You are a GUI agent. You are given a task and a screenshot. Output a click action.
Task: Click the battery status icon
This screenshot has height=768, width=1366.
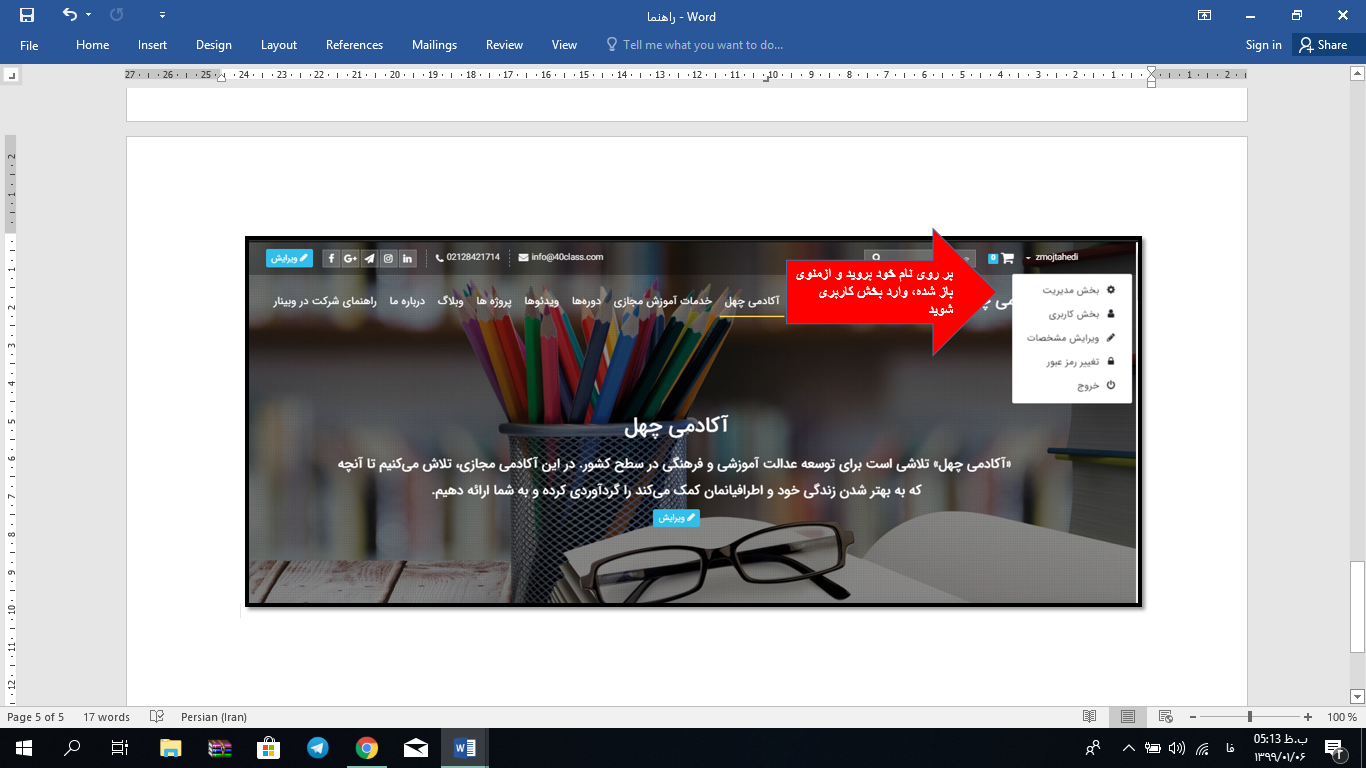tap(1152, 748)
